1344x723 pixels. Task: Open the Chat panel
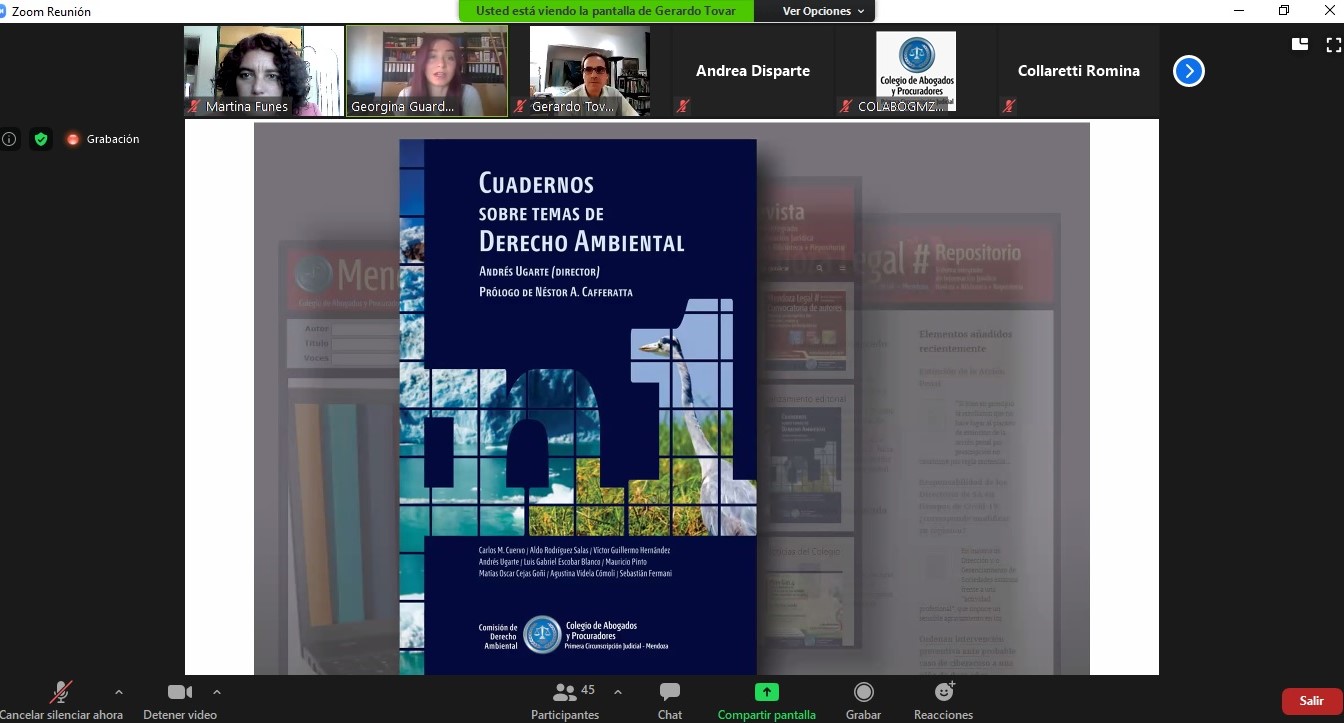point(670,692)
